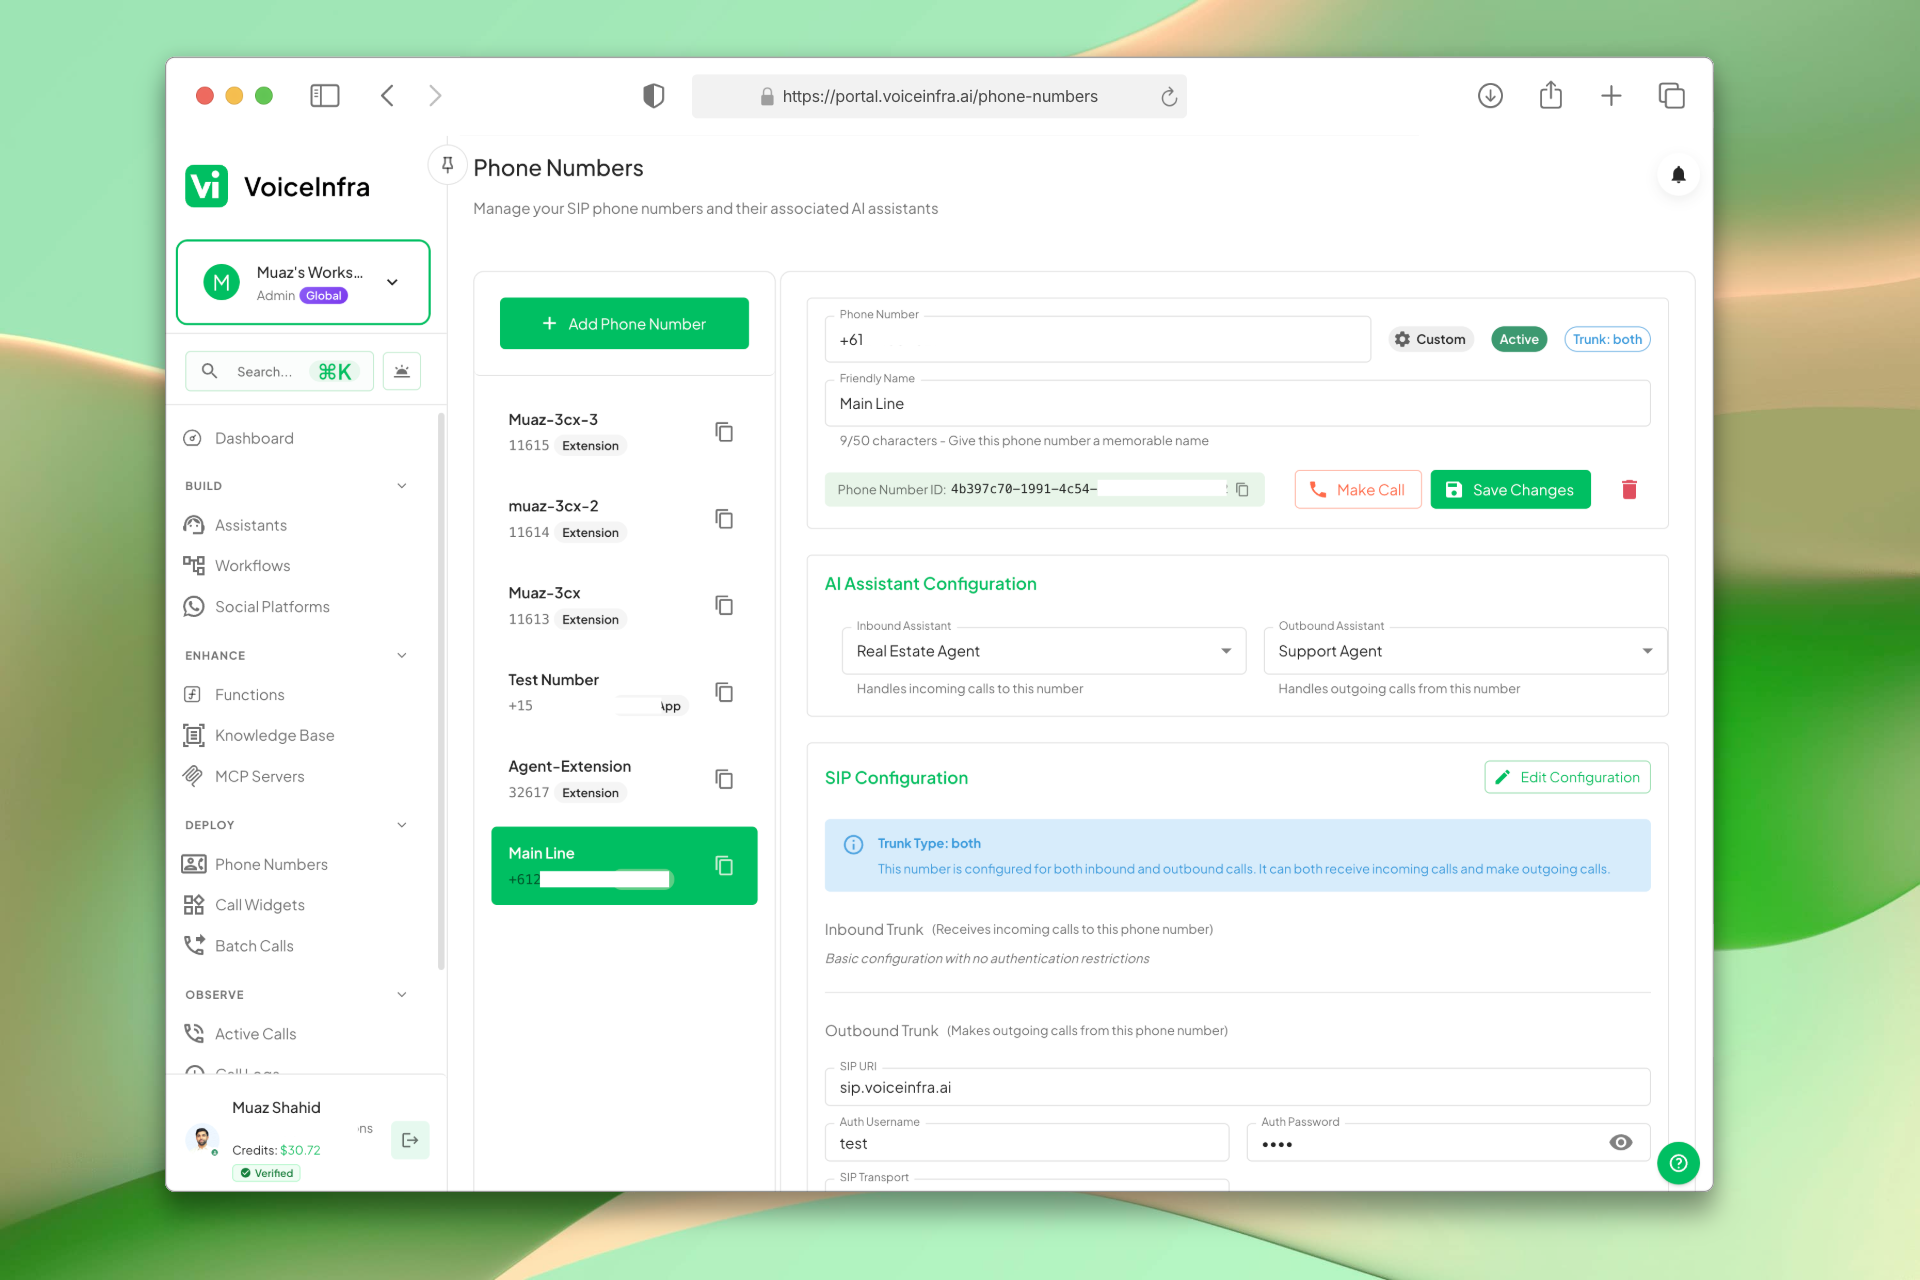
Task: Click Edit Configuration
Action: point(1567,777)
